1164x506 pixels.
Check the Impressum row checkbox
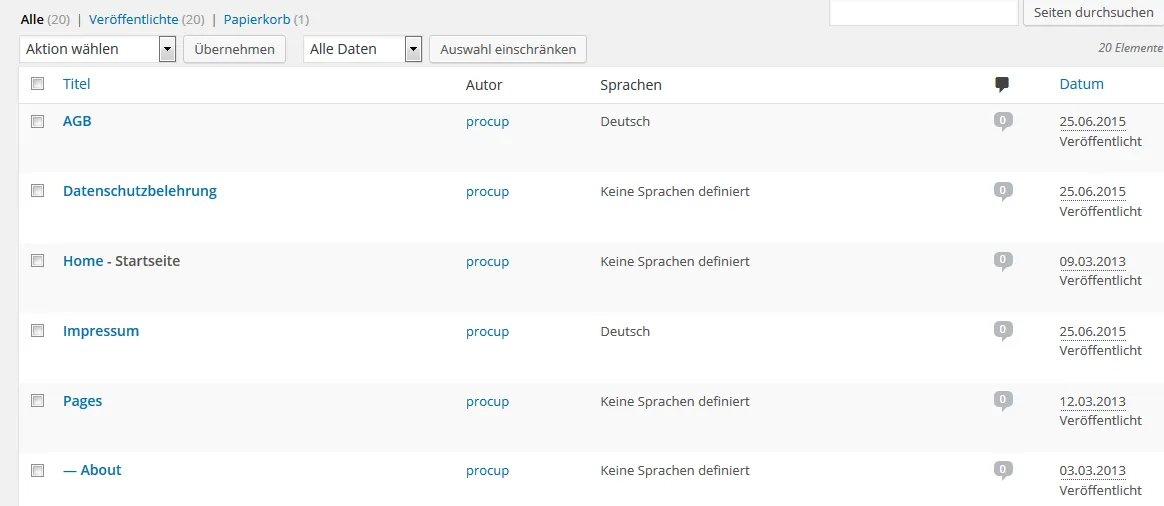37,332
